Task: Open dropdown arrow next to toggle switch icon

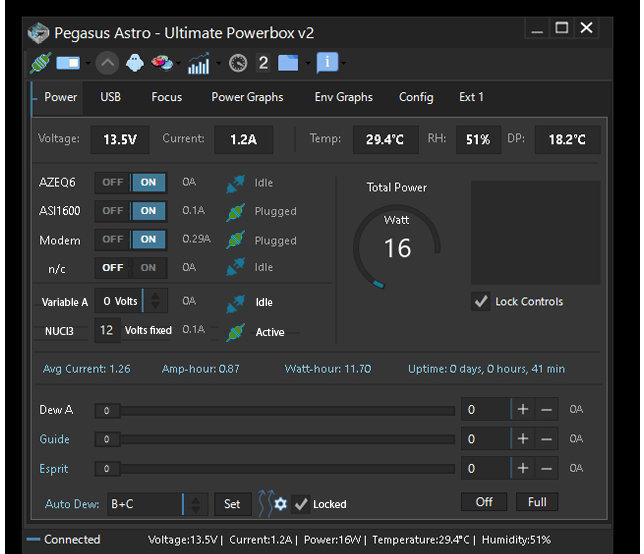Action: click(88, 63)
